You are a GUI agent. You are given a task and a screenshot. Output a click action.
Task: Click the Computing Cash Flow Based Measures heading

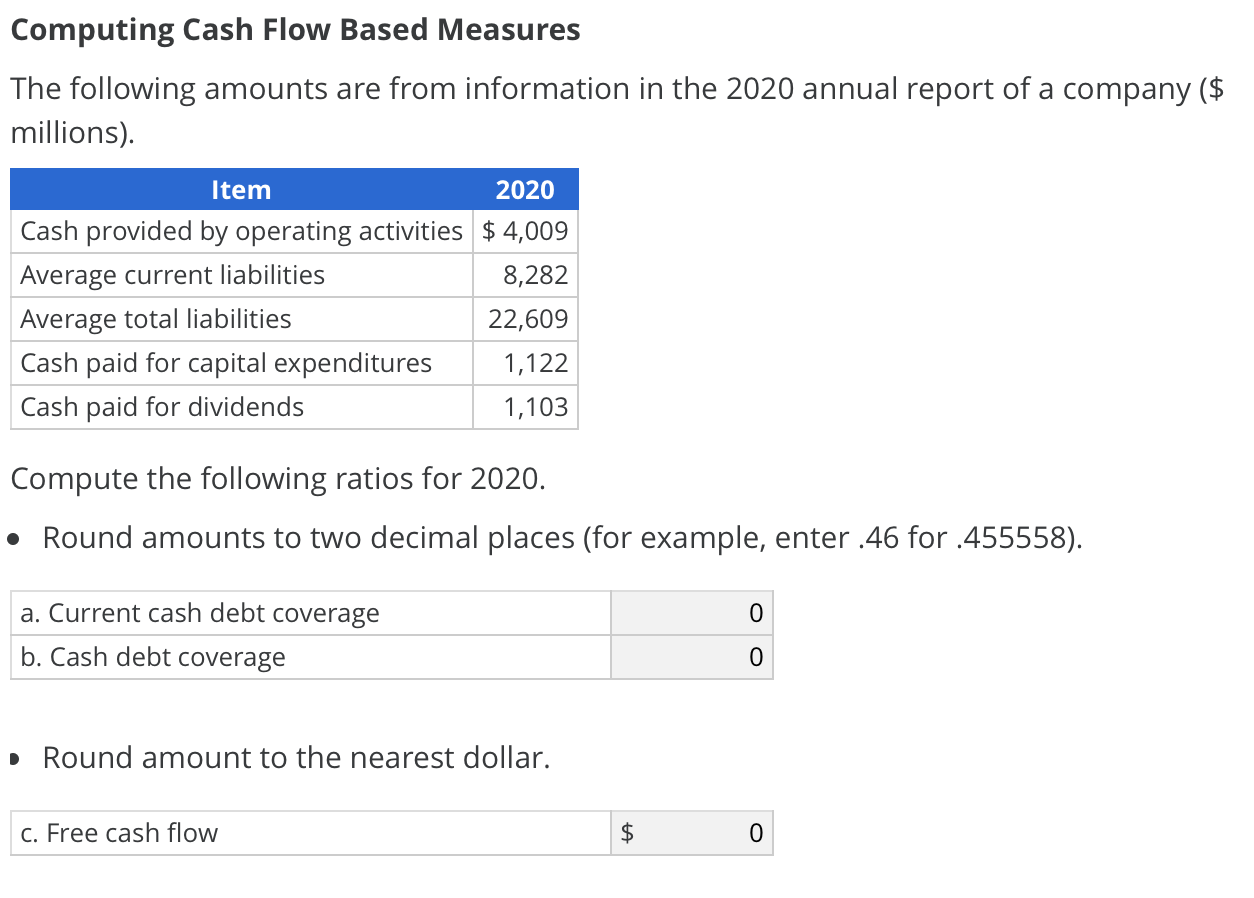294,29
